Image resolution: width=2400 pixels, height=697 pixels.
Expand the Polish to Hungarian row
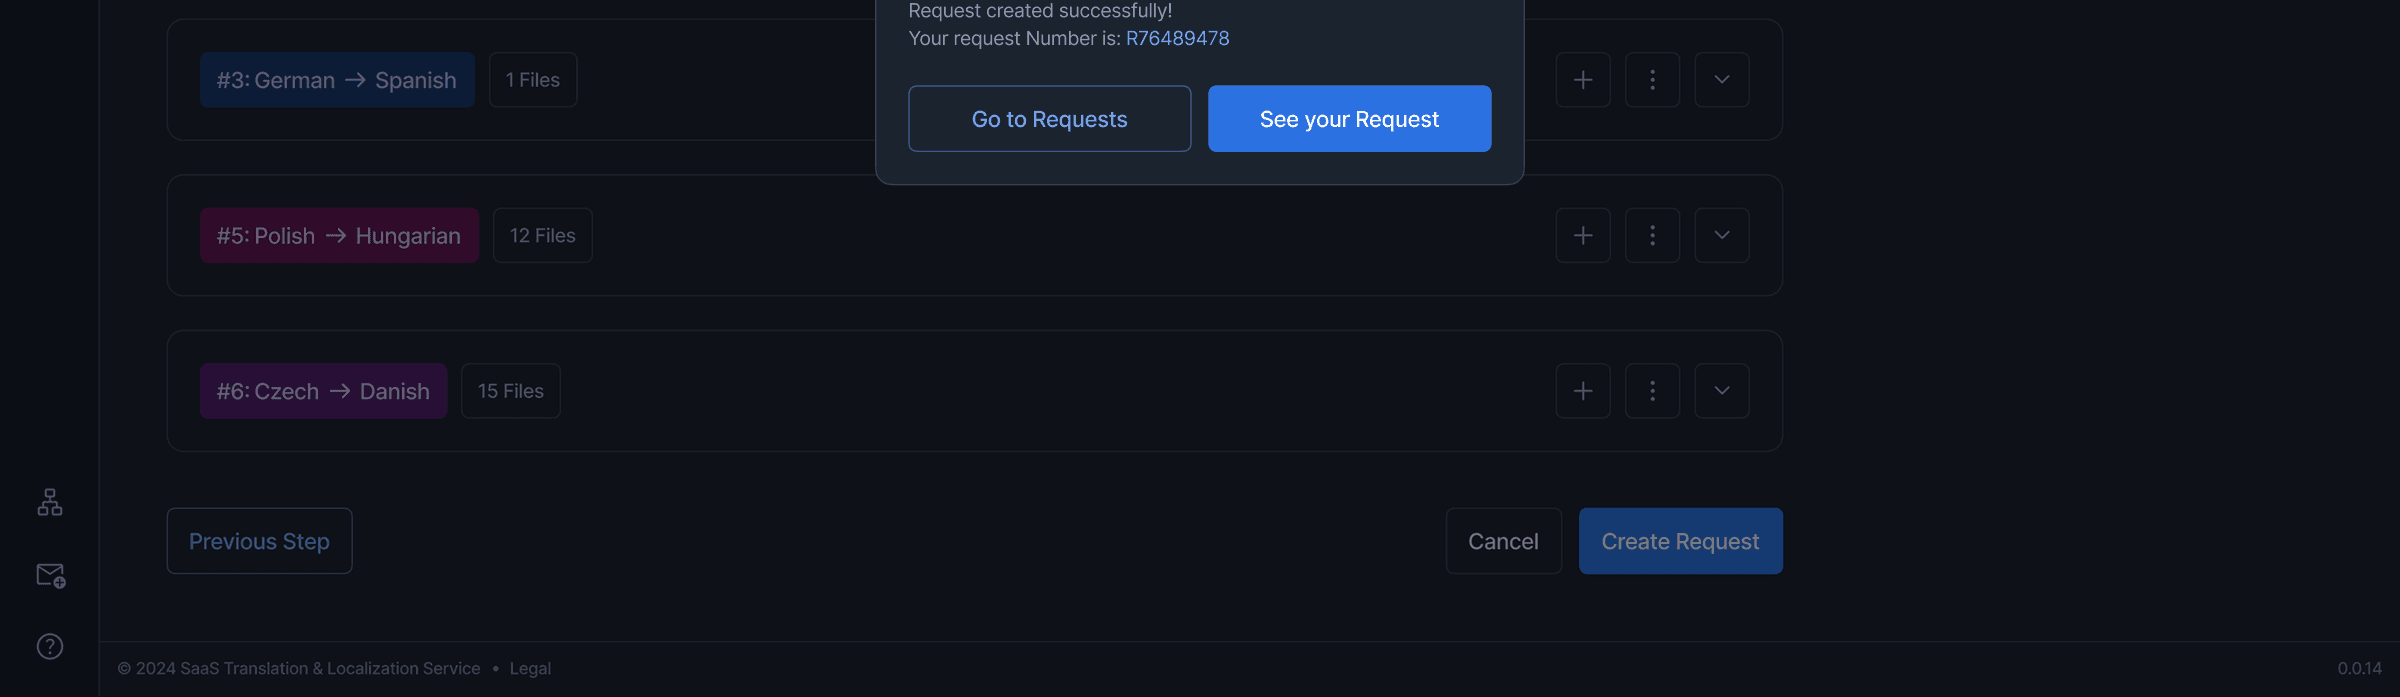(1722, 235)
